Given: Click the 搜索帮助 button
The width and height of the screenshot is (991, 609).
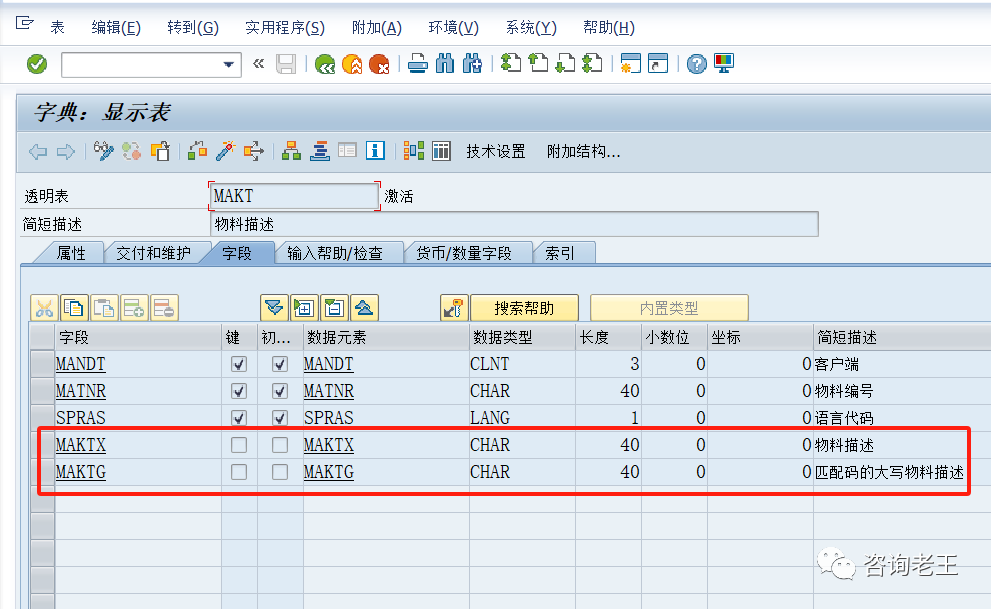Looking at the screenshot, I should click(x=523, y=308).
